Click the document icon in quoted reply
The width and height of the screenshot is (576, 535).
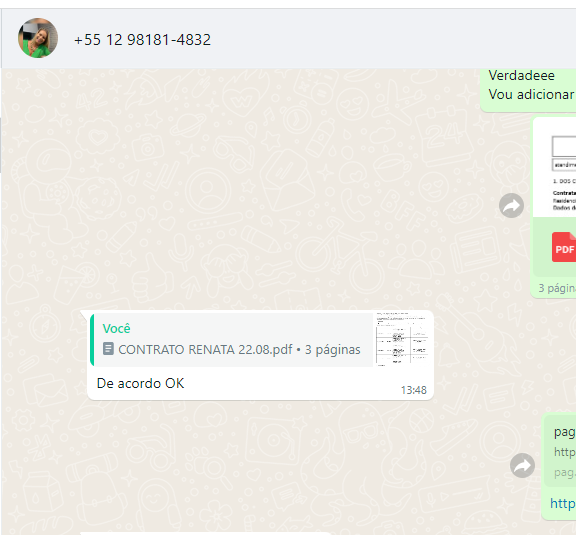click(108, 349)
